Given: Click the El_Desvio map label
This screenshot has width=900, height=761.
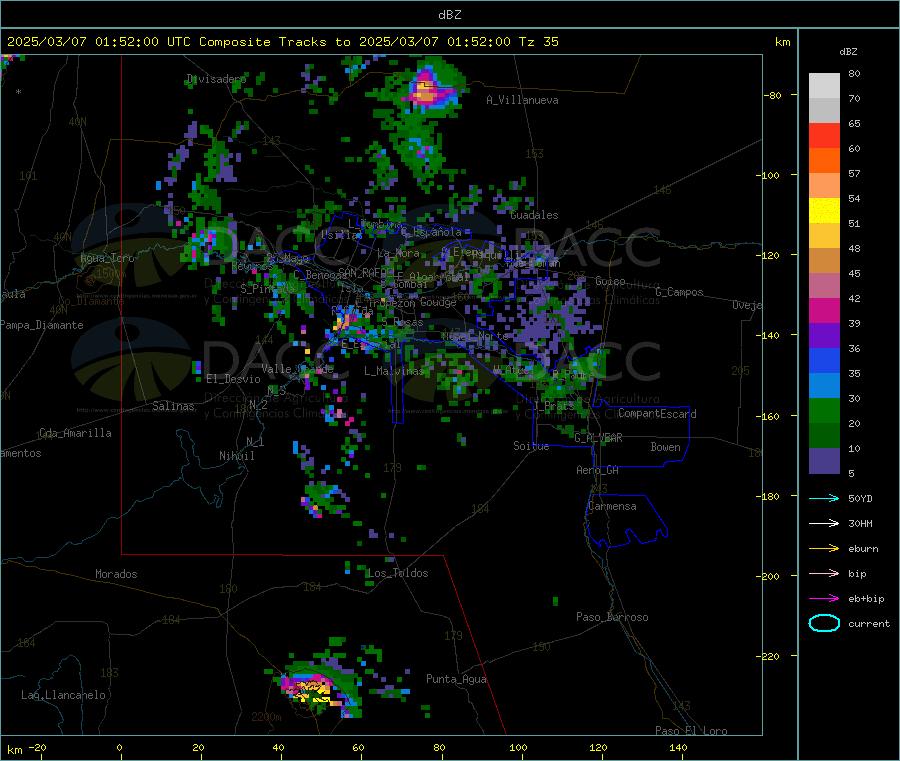Looking at the screenshot, I should pyautogui.click(x=234, y=379).
